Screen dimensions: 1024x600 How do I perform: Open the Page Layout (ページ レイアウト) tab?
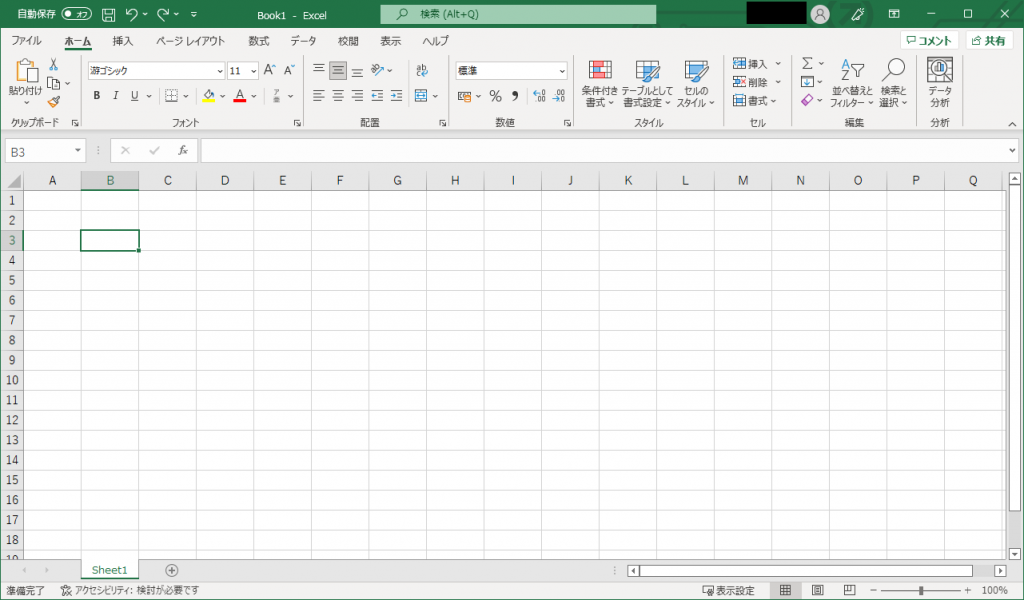click(190, 40)
